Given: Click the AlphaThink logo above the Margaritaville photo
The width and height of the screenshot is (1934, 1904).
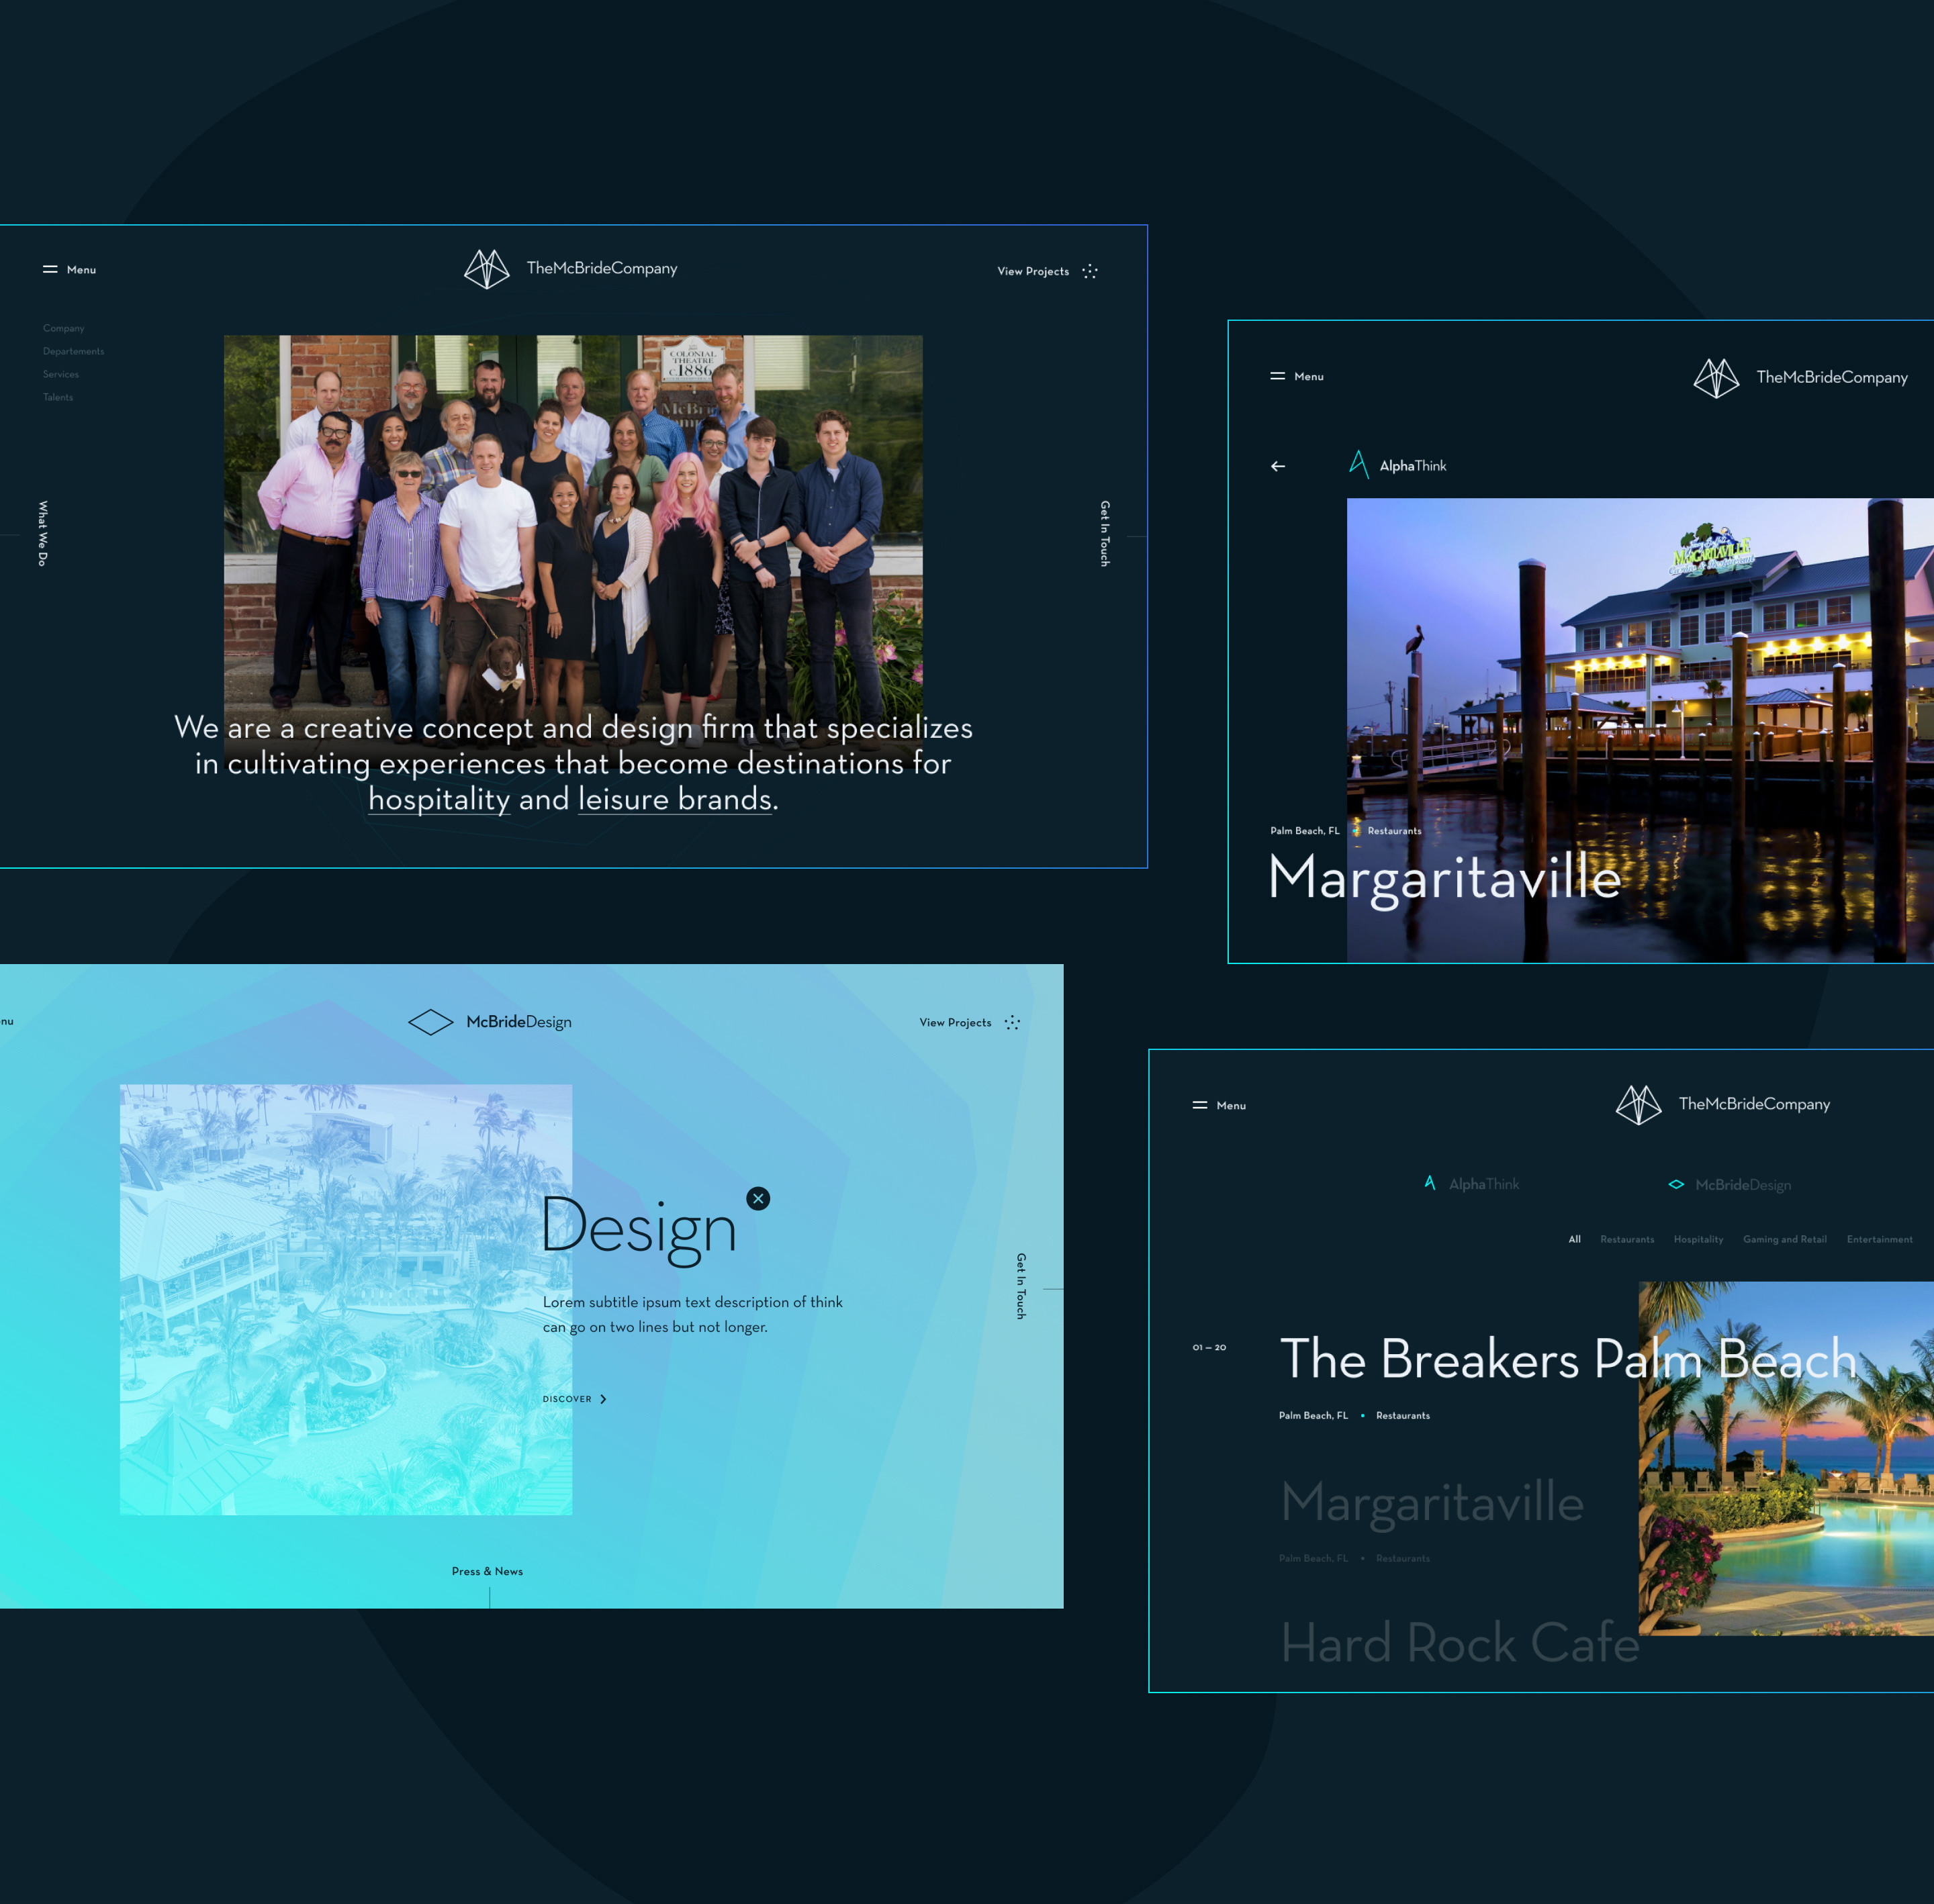Looking at the screenshot, I should [1398, 466].
